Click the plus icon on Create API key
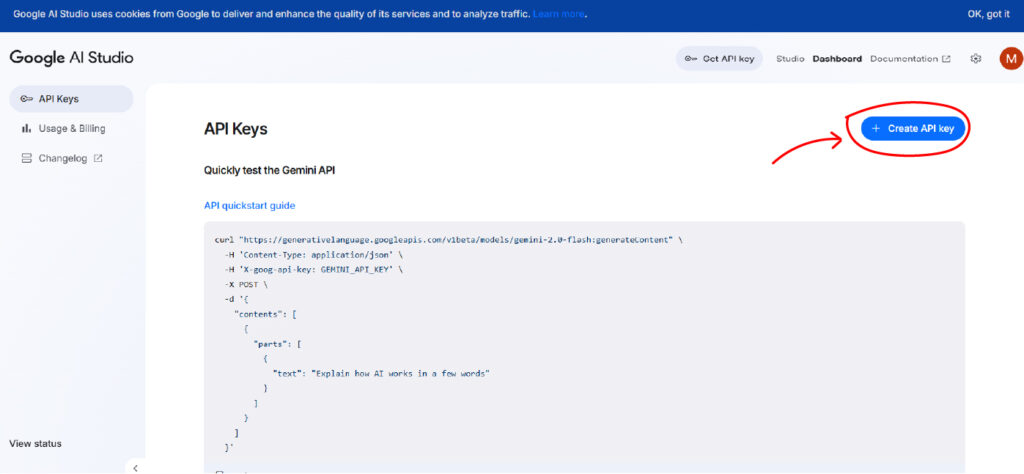The image size is (1024, 474). coord(876,129)
